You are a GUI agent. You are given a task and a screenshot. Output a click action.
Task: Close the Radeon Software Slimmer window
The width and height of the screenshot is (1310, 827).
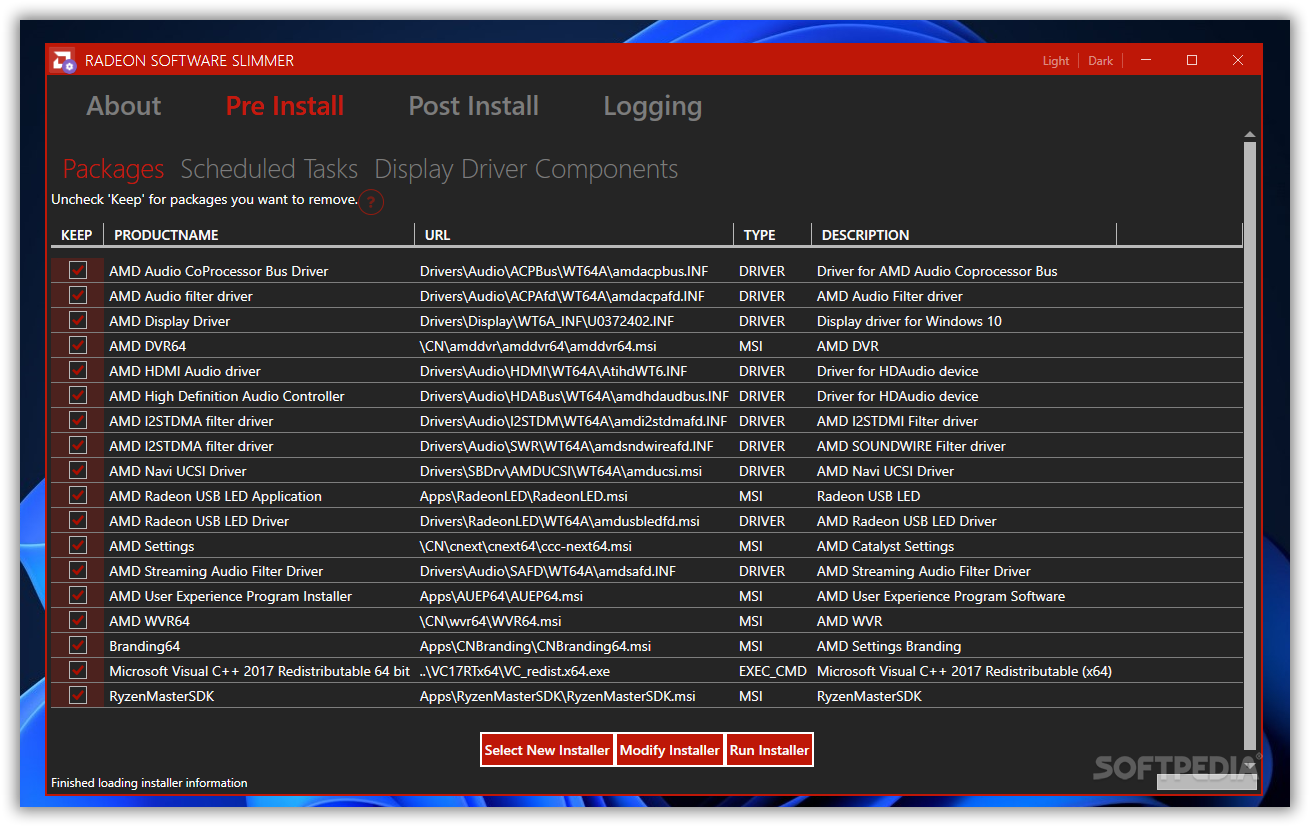point(1238,61)
